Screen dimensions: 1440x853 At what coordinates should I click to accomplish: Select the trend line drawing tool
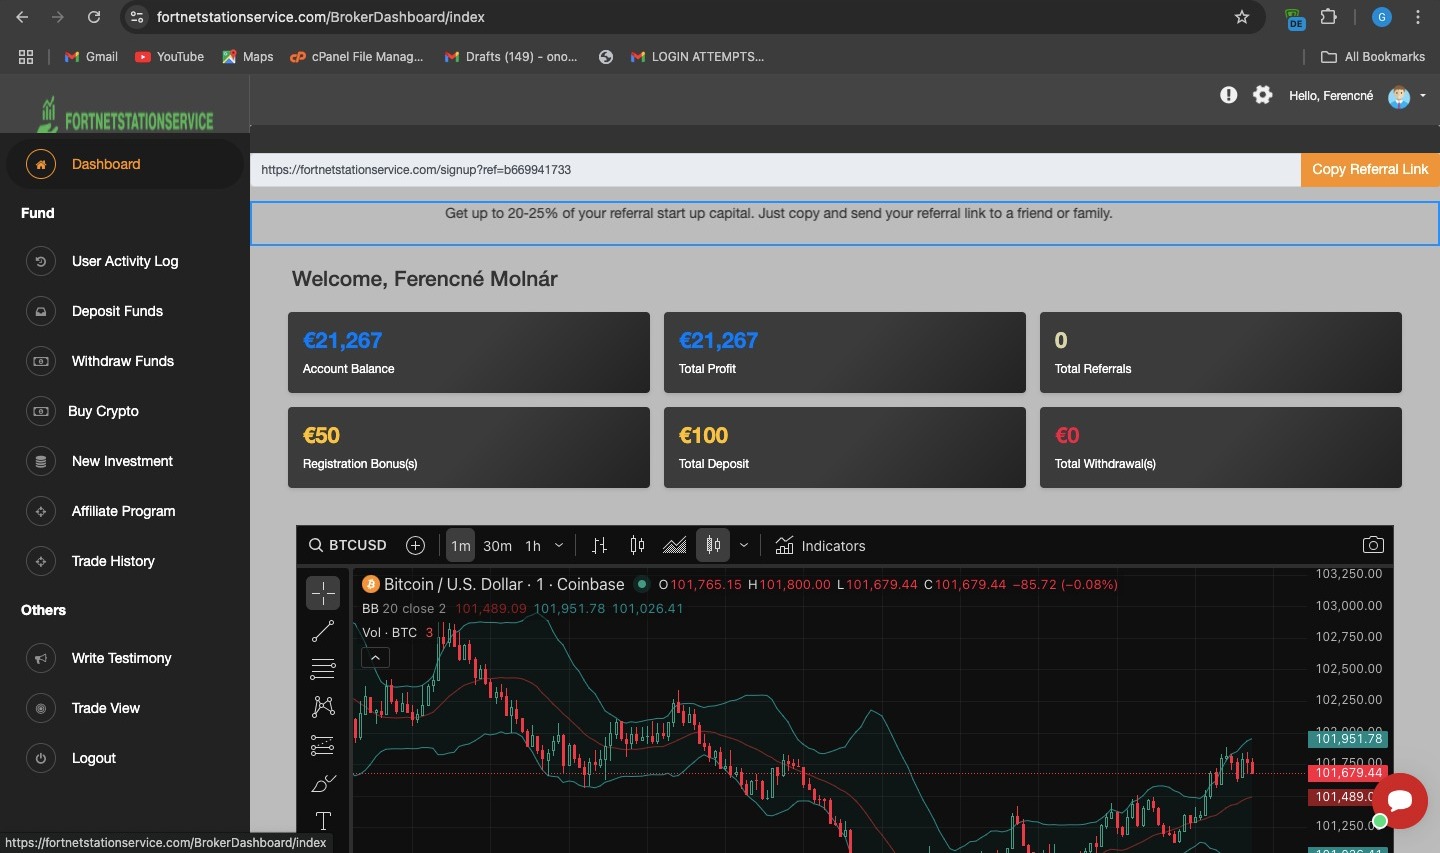tap(322, 631)
